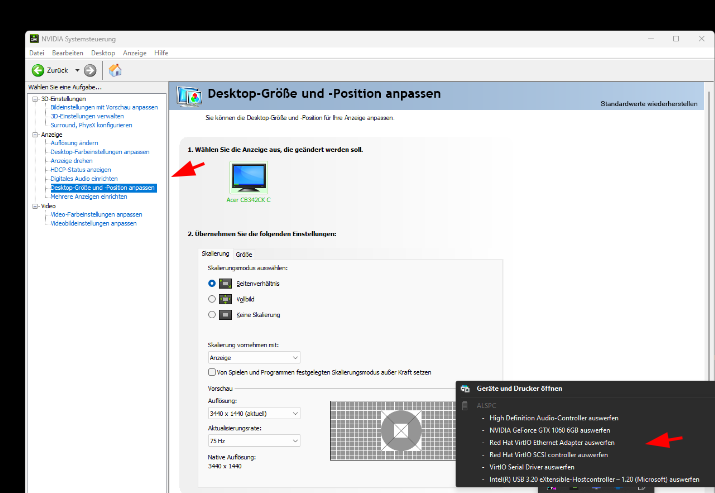The image size is (715, 493).
Task: Open the Aktualisierungsrate 75 Hz dropdown
Action: click(254, 441)
